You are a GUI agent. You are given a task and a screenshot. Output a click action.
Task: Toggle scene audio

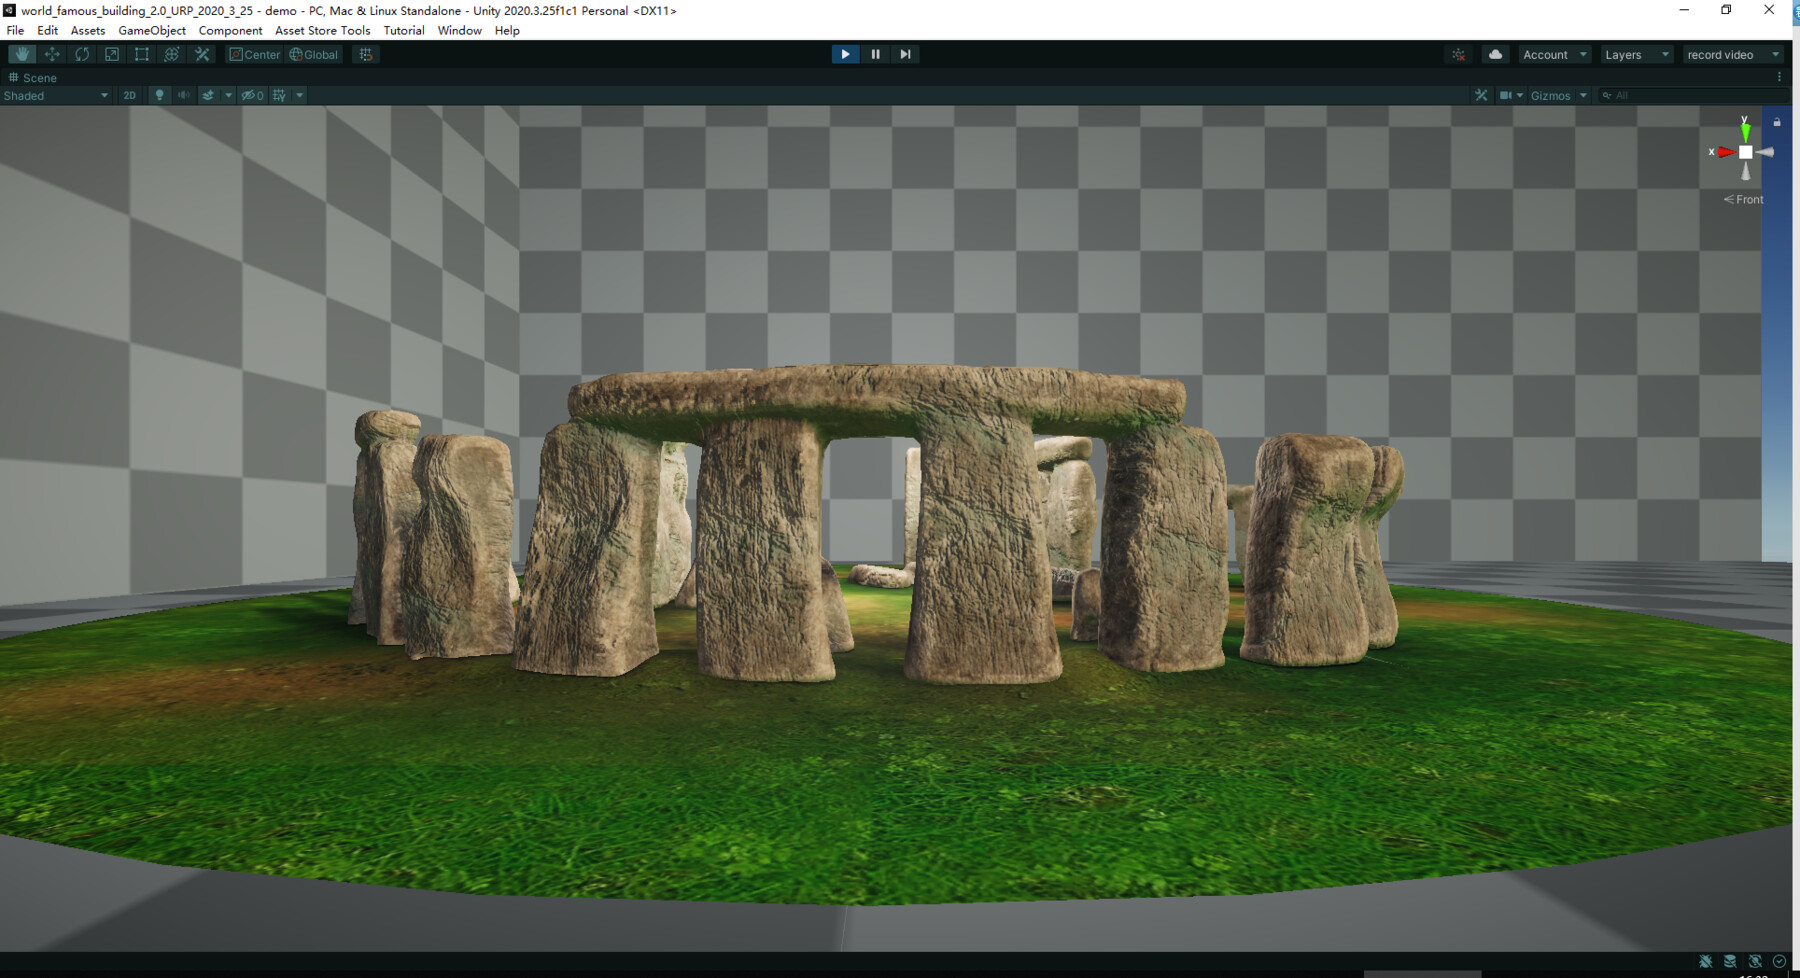tap(183, 95)
